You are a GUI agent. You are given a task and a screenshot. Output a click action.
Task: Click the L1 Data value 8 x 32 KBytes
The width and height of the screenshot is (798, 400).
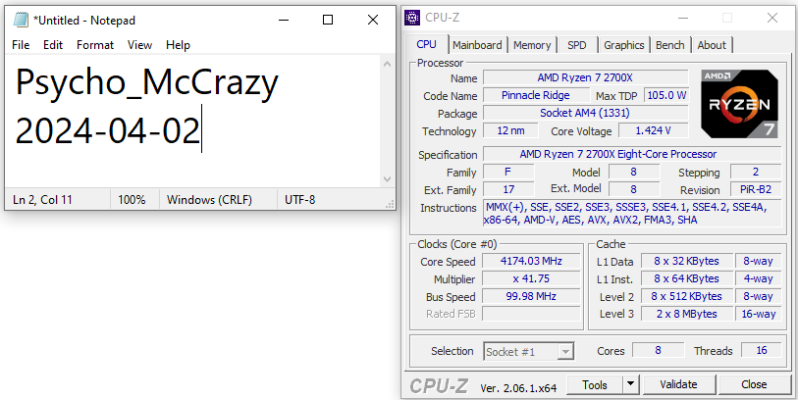[x=687, y=262]
